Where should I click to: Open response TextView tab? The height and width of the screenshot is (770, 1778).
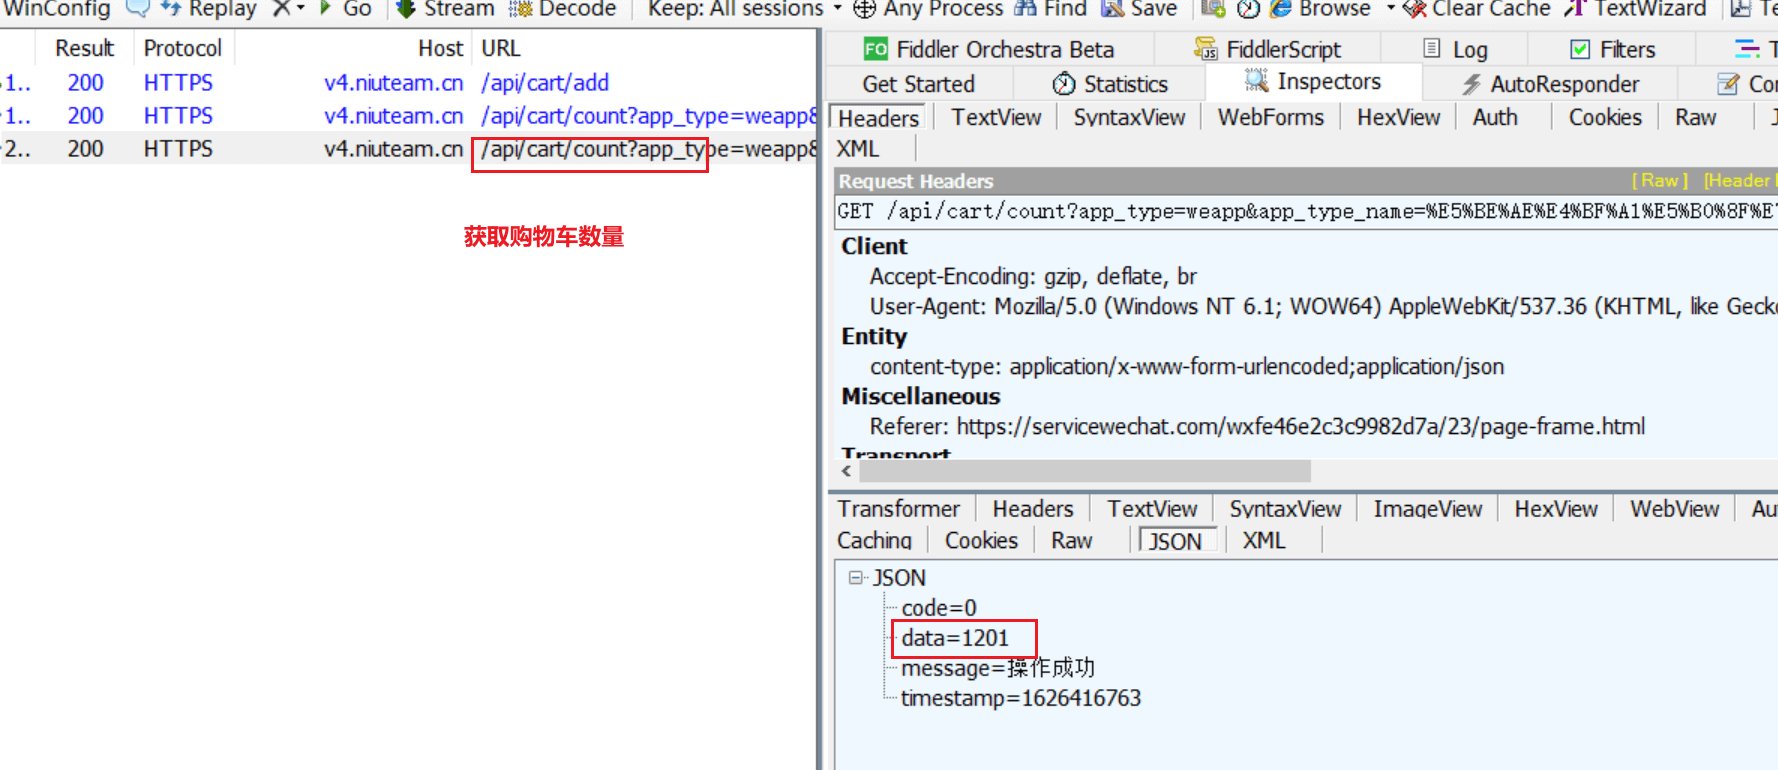pyautogui.click(x=1152, y=509)
